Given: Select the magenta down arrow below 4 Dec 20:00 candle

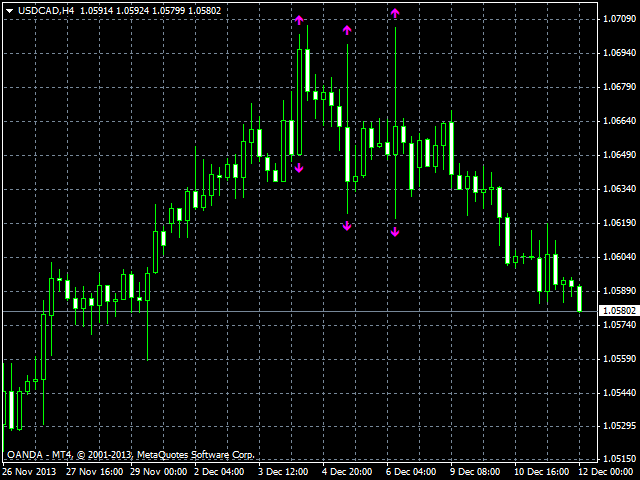Looking at the screenshot, I should pos(347,226).
